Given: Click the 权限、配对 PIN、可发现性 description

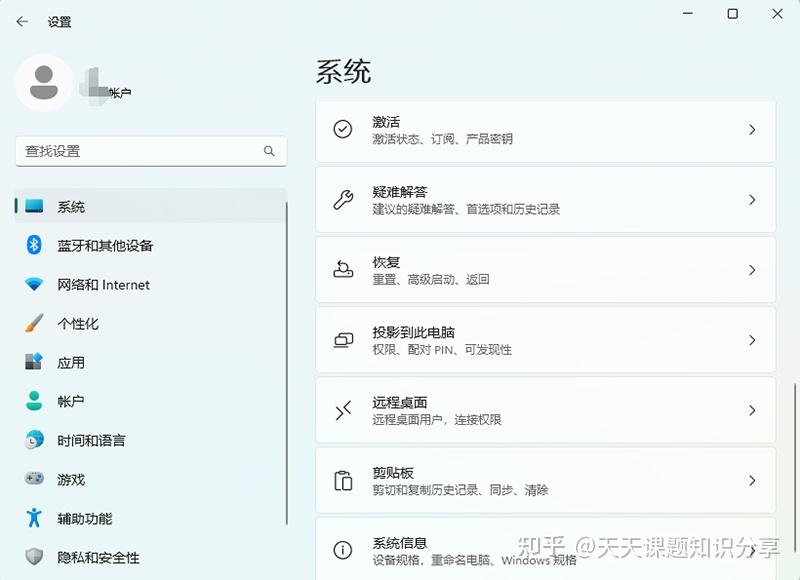Looking at the screenshot, I should 442,350.
